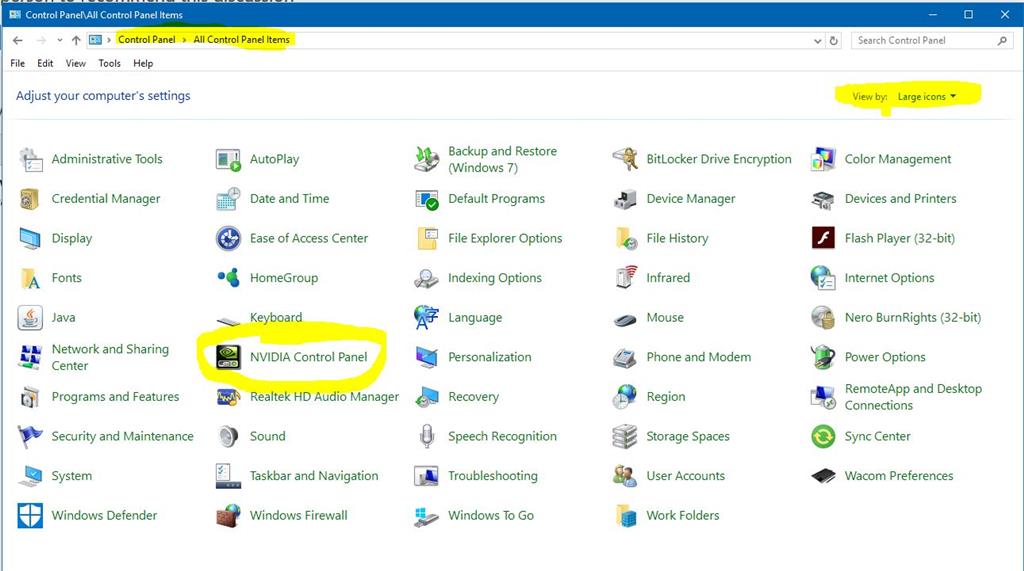This screenshot has height=571, width=1024.
Task: Click the Region globe clock icon
Action: (x=625, y=397)
